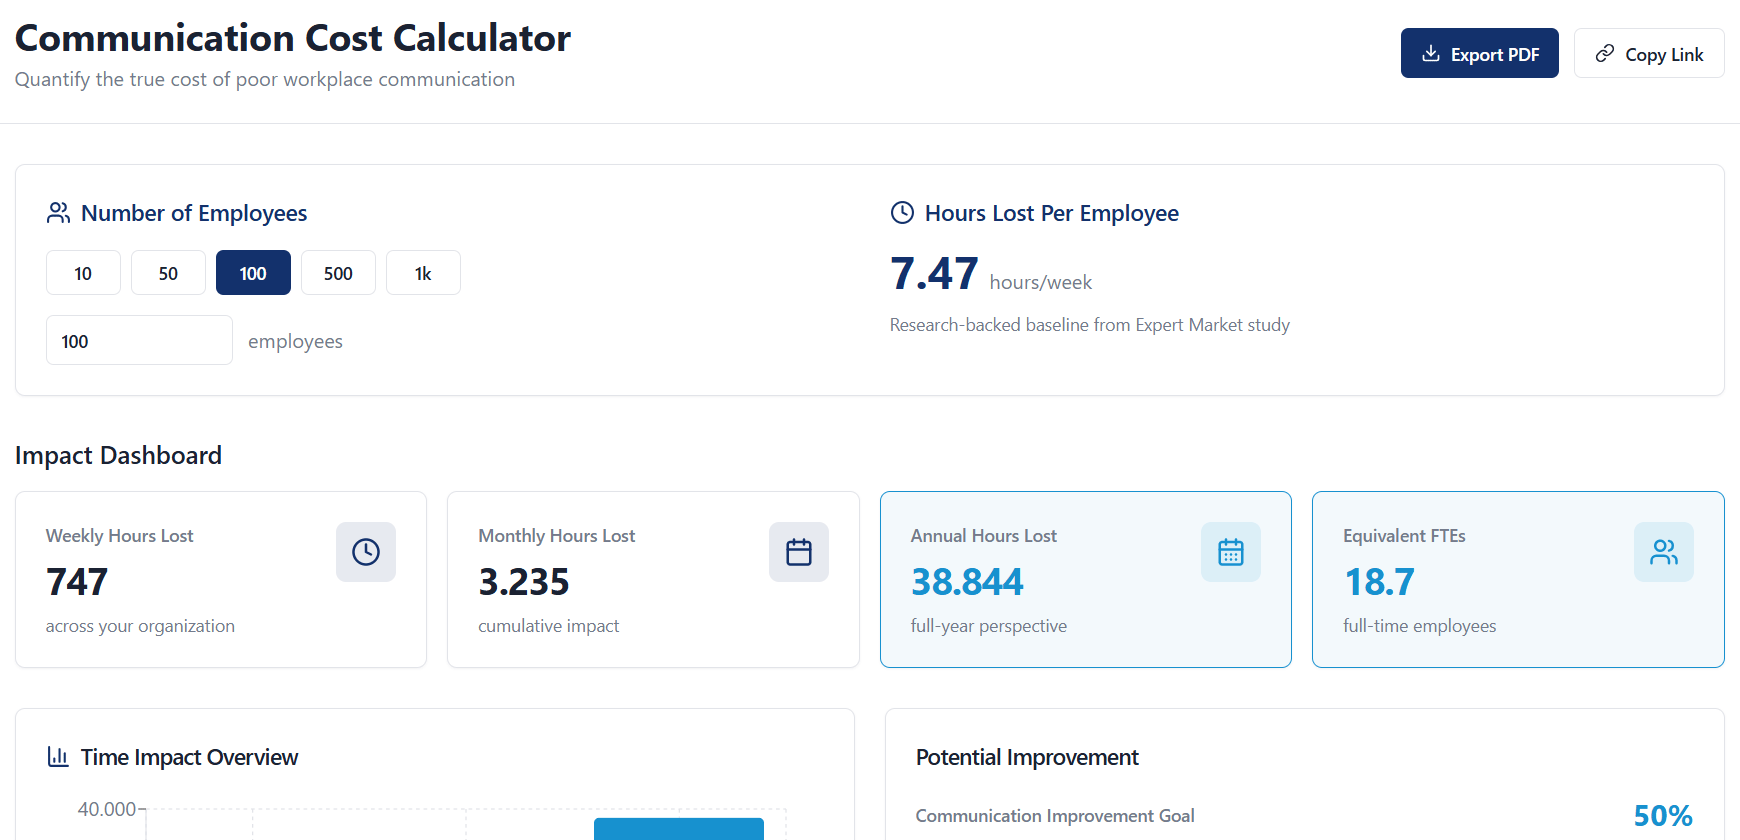Image resolution: width=1740 pixels, height=840 pixels.
Task: Click the download icon in Export PDF
Action: pyautogui.click(x=1431, y=53)
